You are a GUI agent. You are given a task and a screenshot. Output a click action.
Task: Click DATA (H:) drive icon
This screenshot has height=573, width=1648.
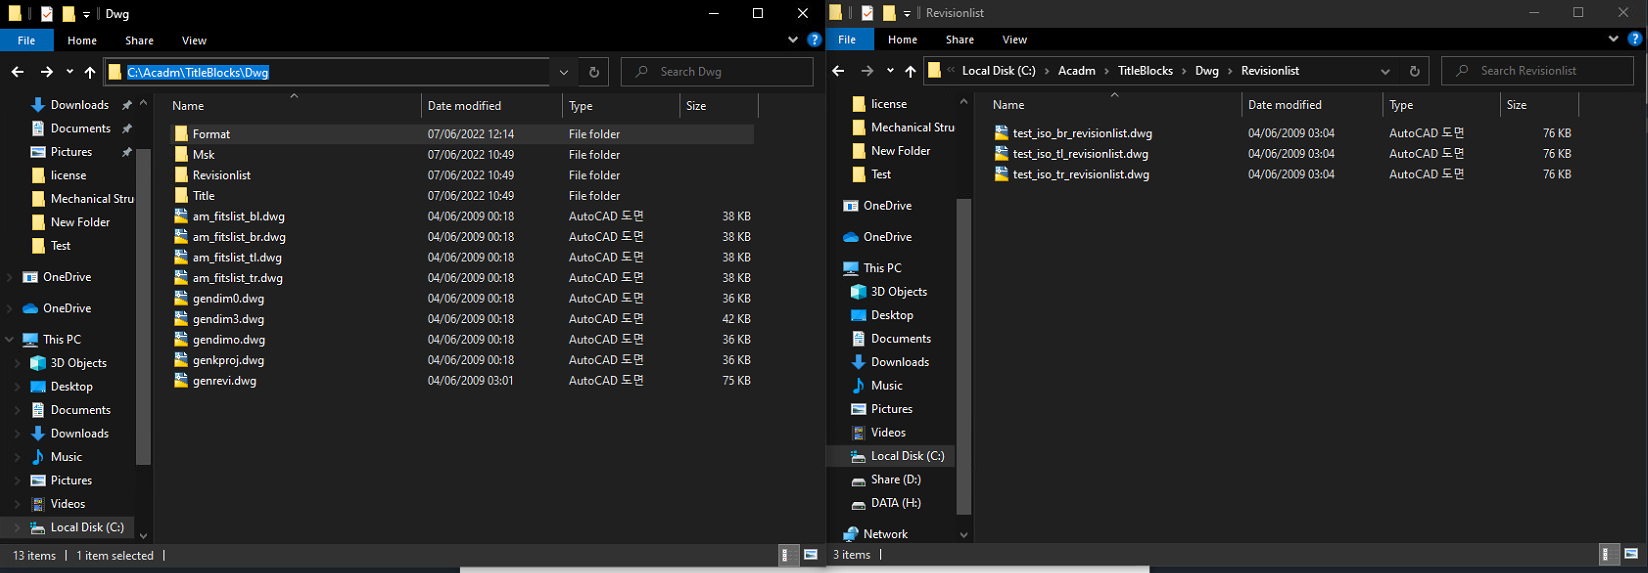[x=858, y=503]
